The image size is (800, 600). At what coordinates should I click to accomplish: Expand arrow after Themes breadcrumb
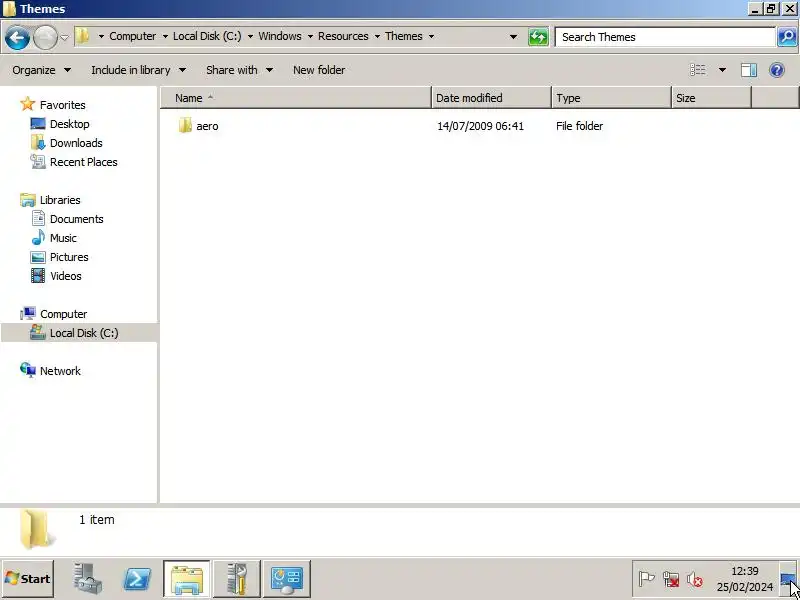[431, 37]
